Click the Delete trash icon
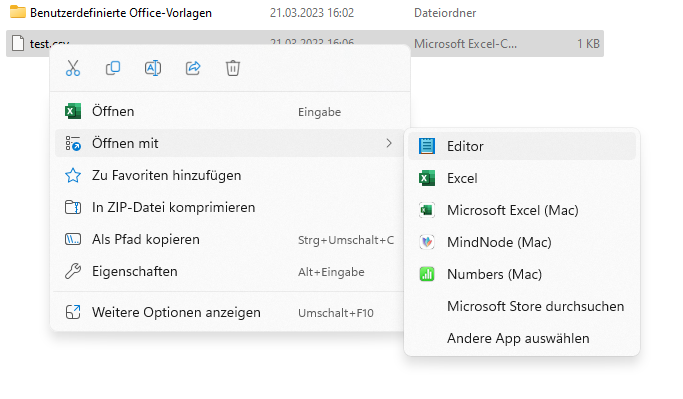 pyautogui.click(x=233, y=68)
